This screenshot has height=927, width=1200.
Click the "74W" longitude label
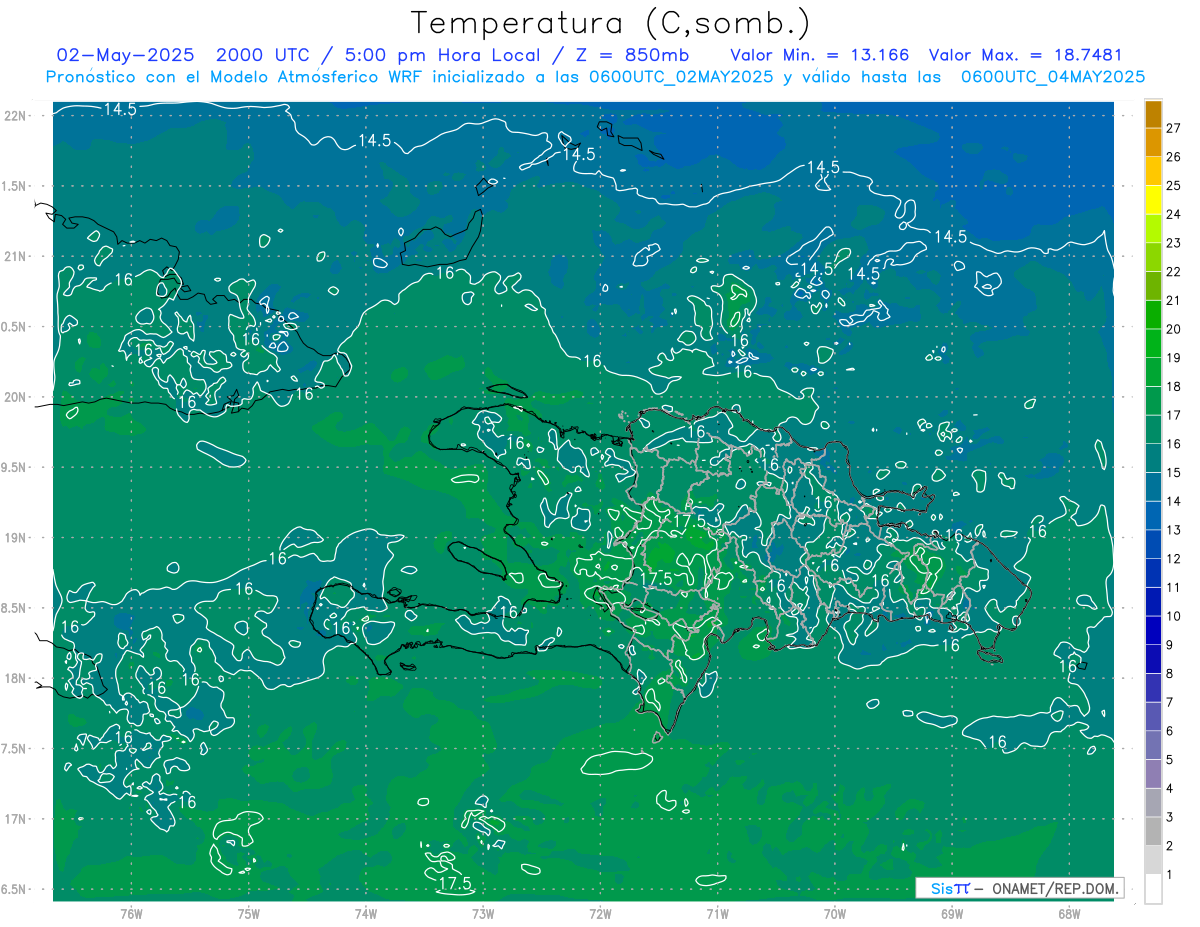point(366,914)
